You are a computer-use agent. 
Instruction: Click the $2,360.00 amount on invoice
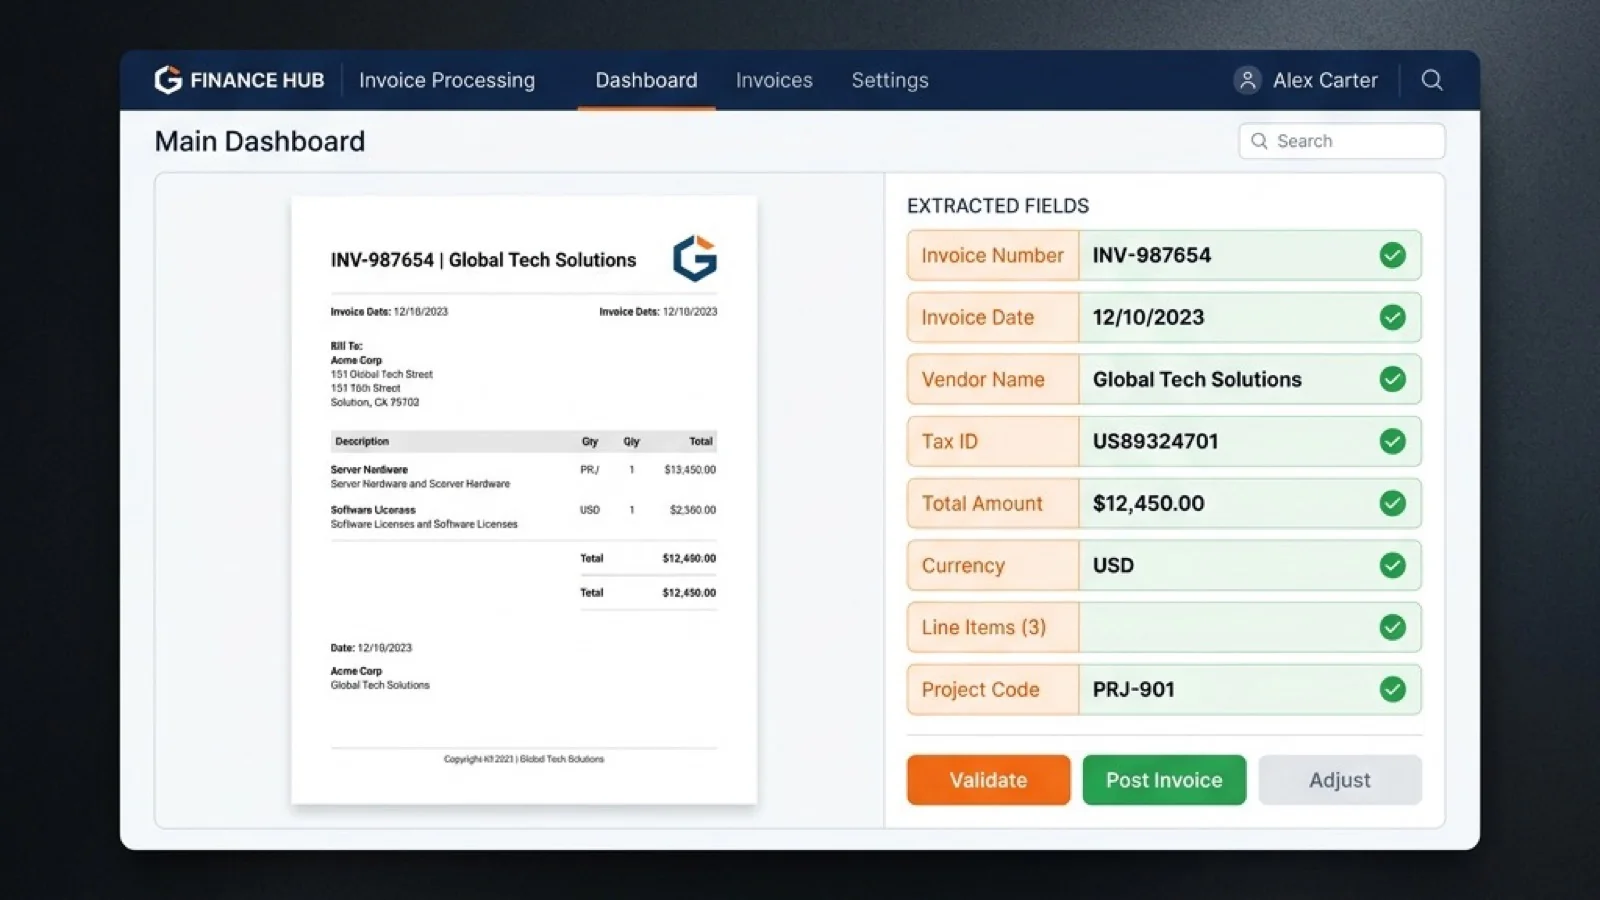pos(692,510)
